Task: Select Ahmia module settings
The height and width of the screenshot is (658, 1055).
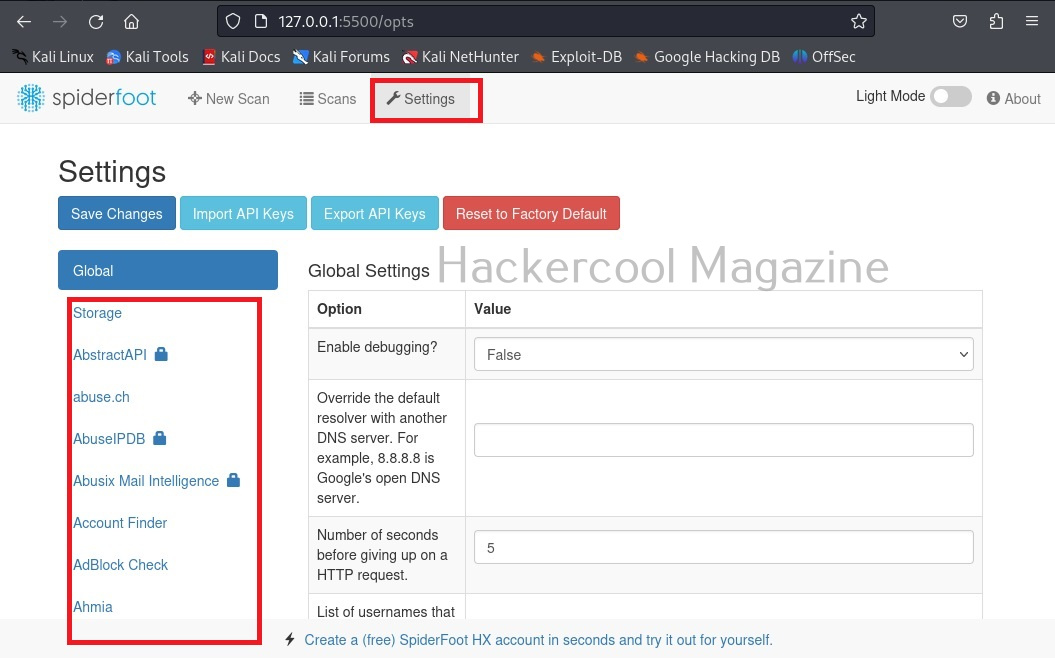Action: click(x=93, y=607)
